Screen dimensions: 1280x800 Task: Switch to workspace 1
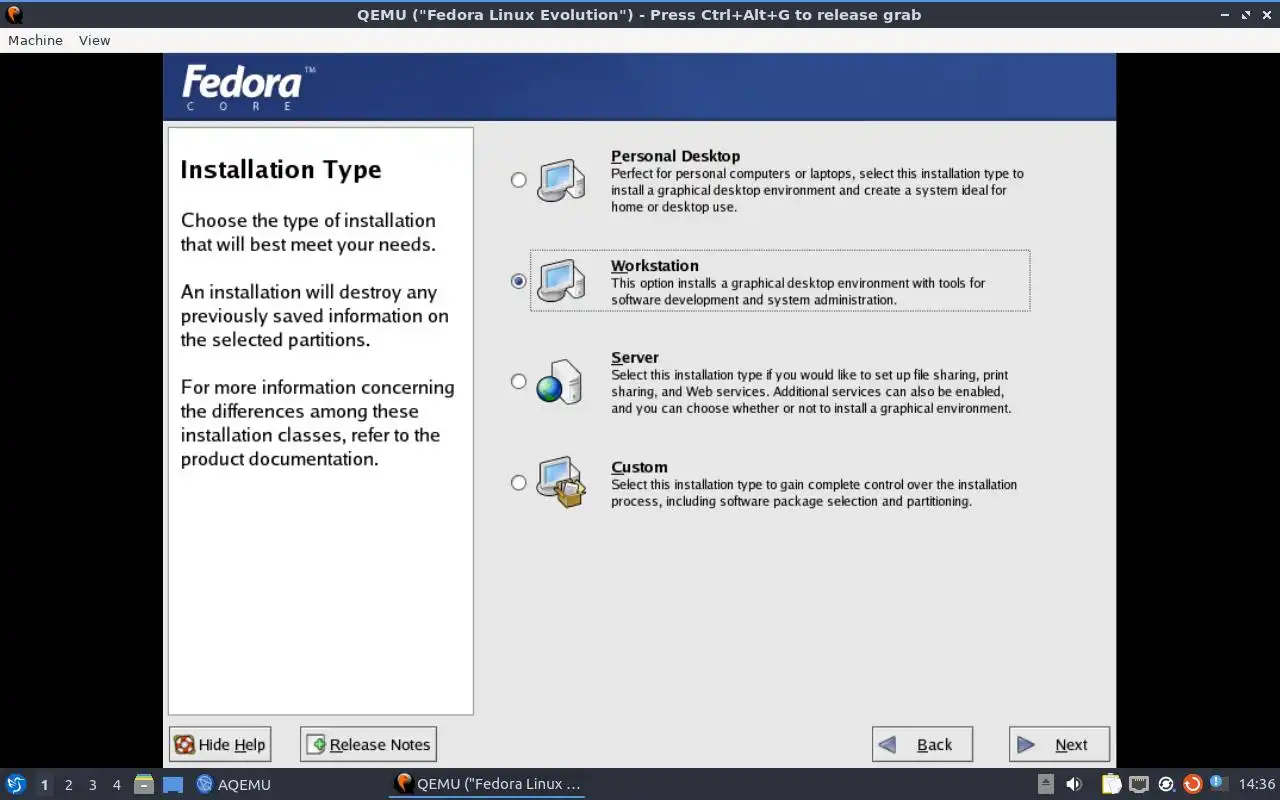pos(44,785)
